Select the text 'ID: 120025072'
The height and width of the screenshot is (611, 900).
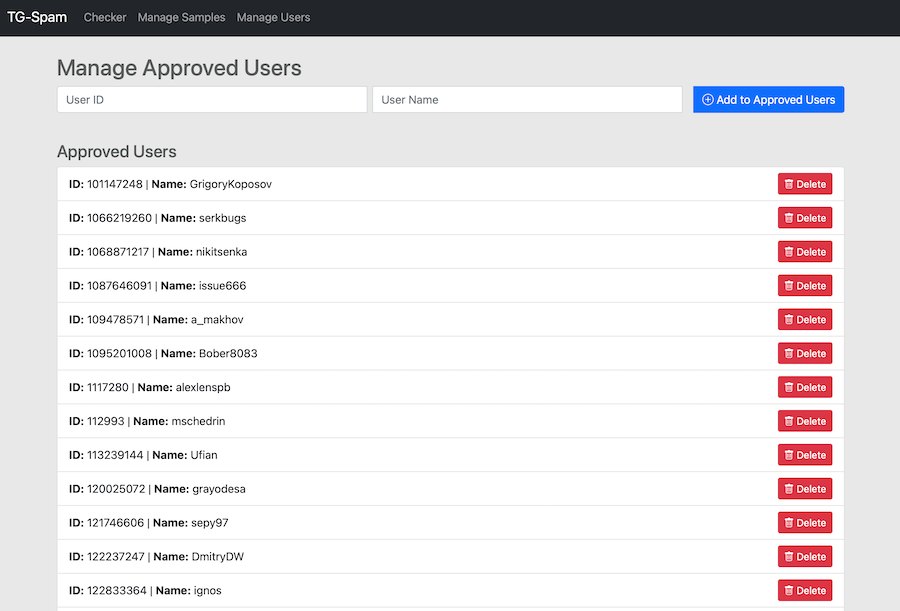pos(107,489)
